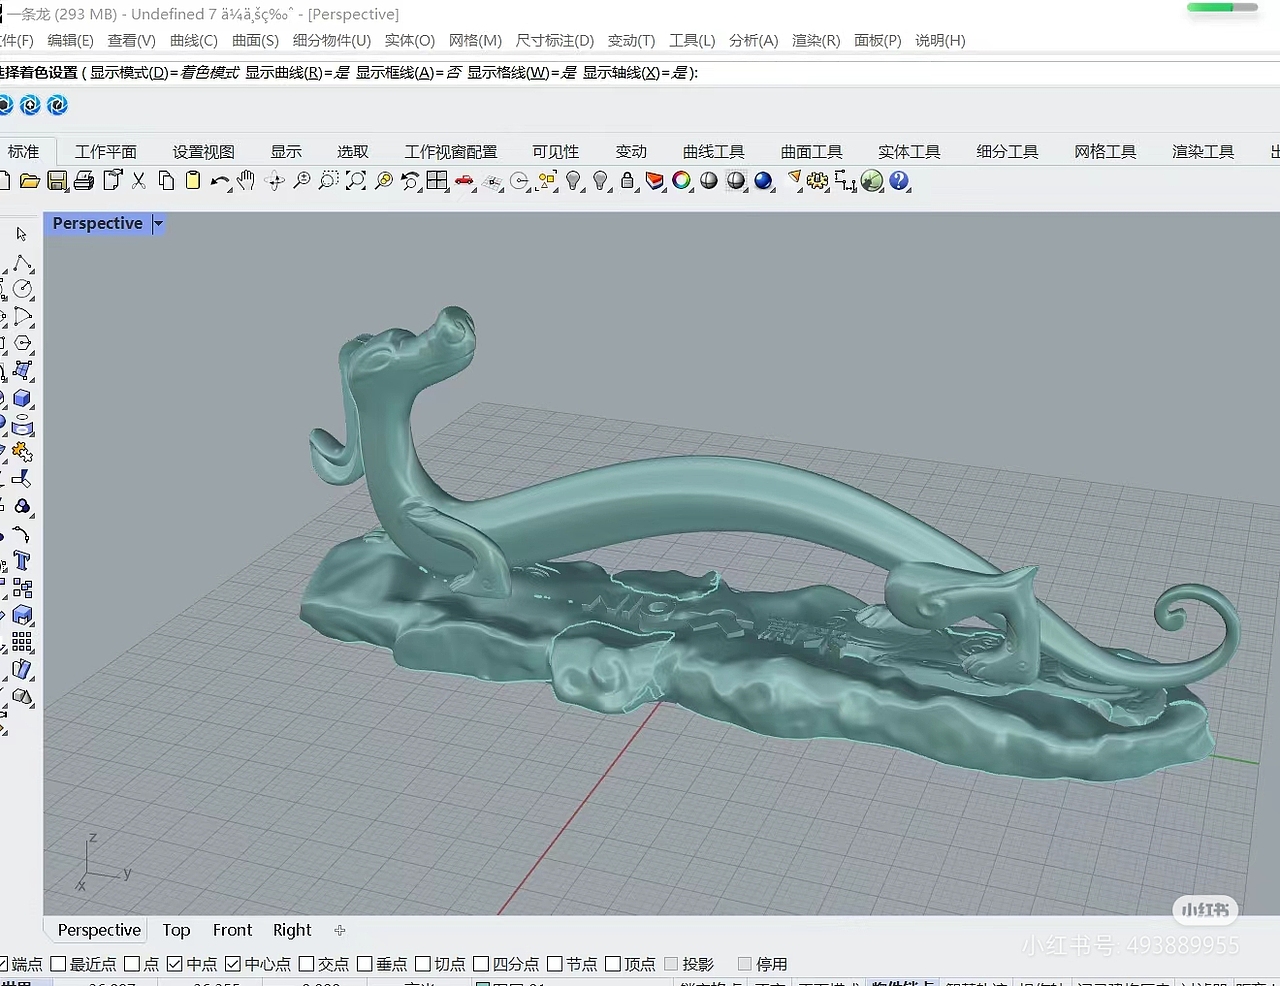Click the grid of squares icon in the sidebar
Image resolution: width=1280 pixels, height=986 pixels.
click(22, 642)
